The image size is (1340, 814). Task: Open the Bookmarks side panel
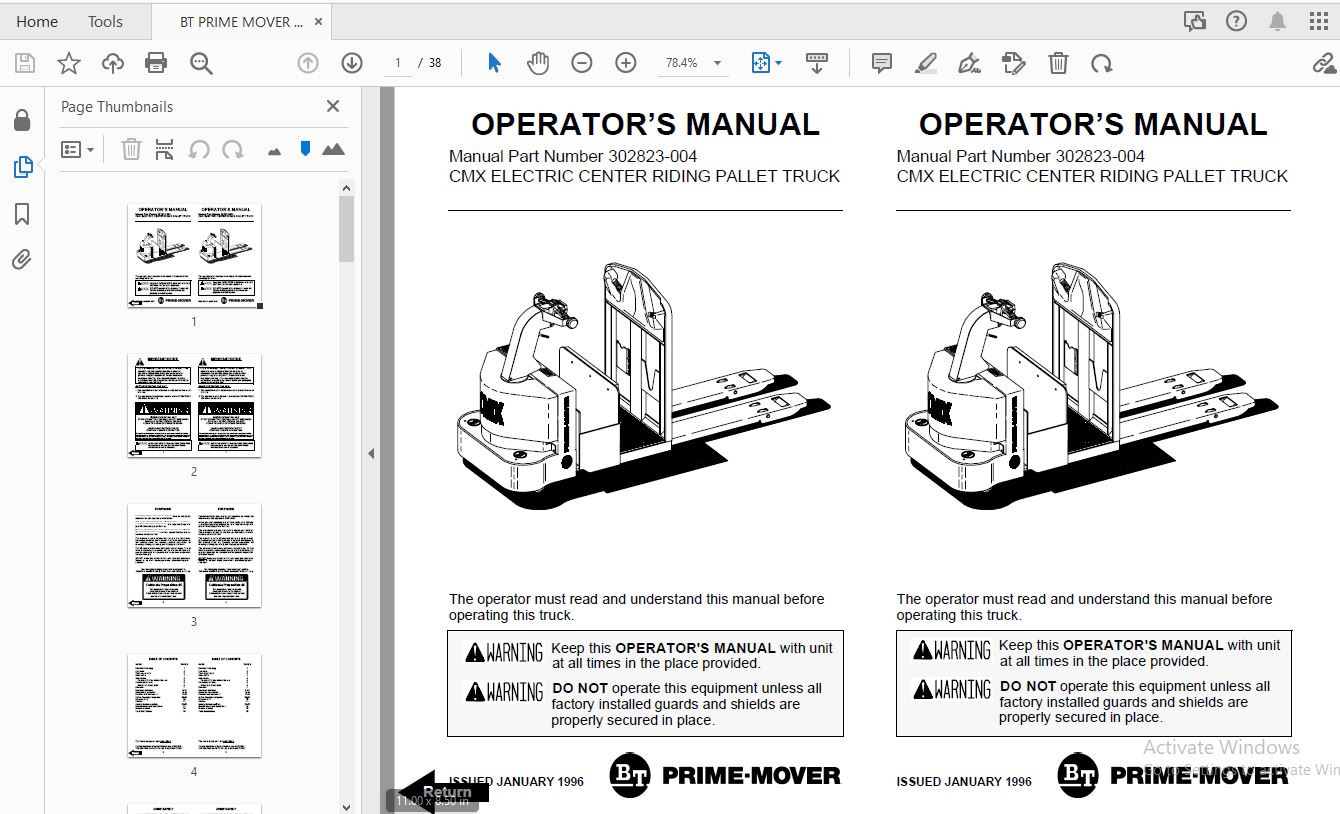(22, 214)
